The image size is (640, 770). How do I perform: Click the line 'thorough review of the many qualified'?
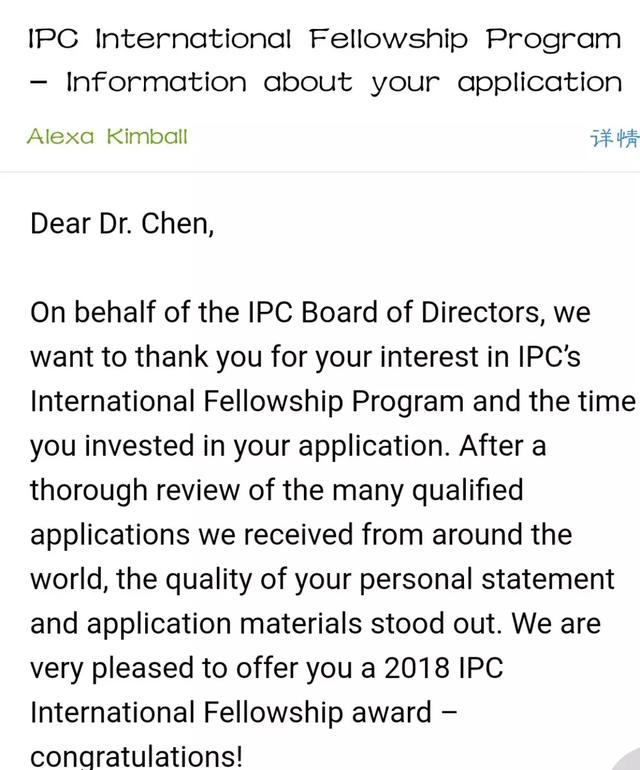tap(277, 491)
